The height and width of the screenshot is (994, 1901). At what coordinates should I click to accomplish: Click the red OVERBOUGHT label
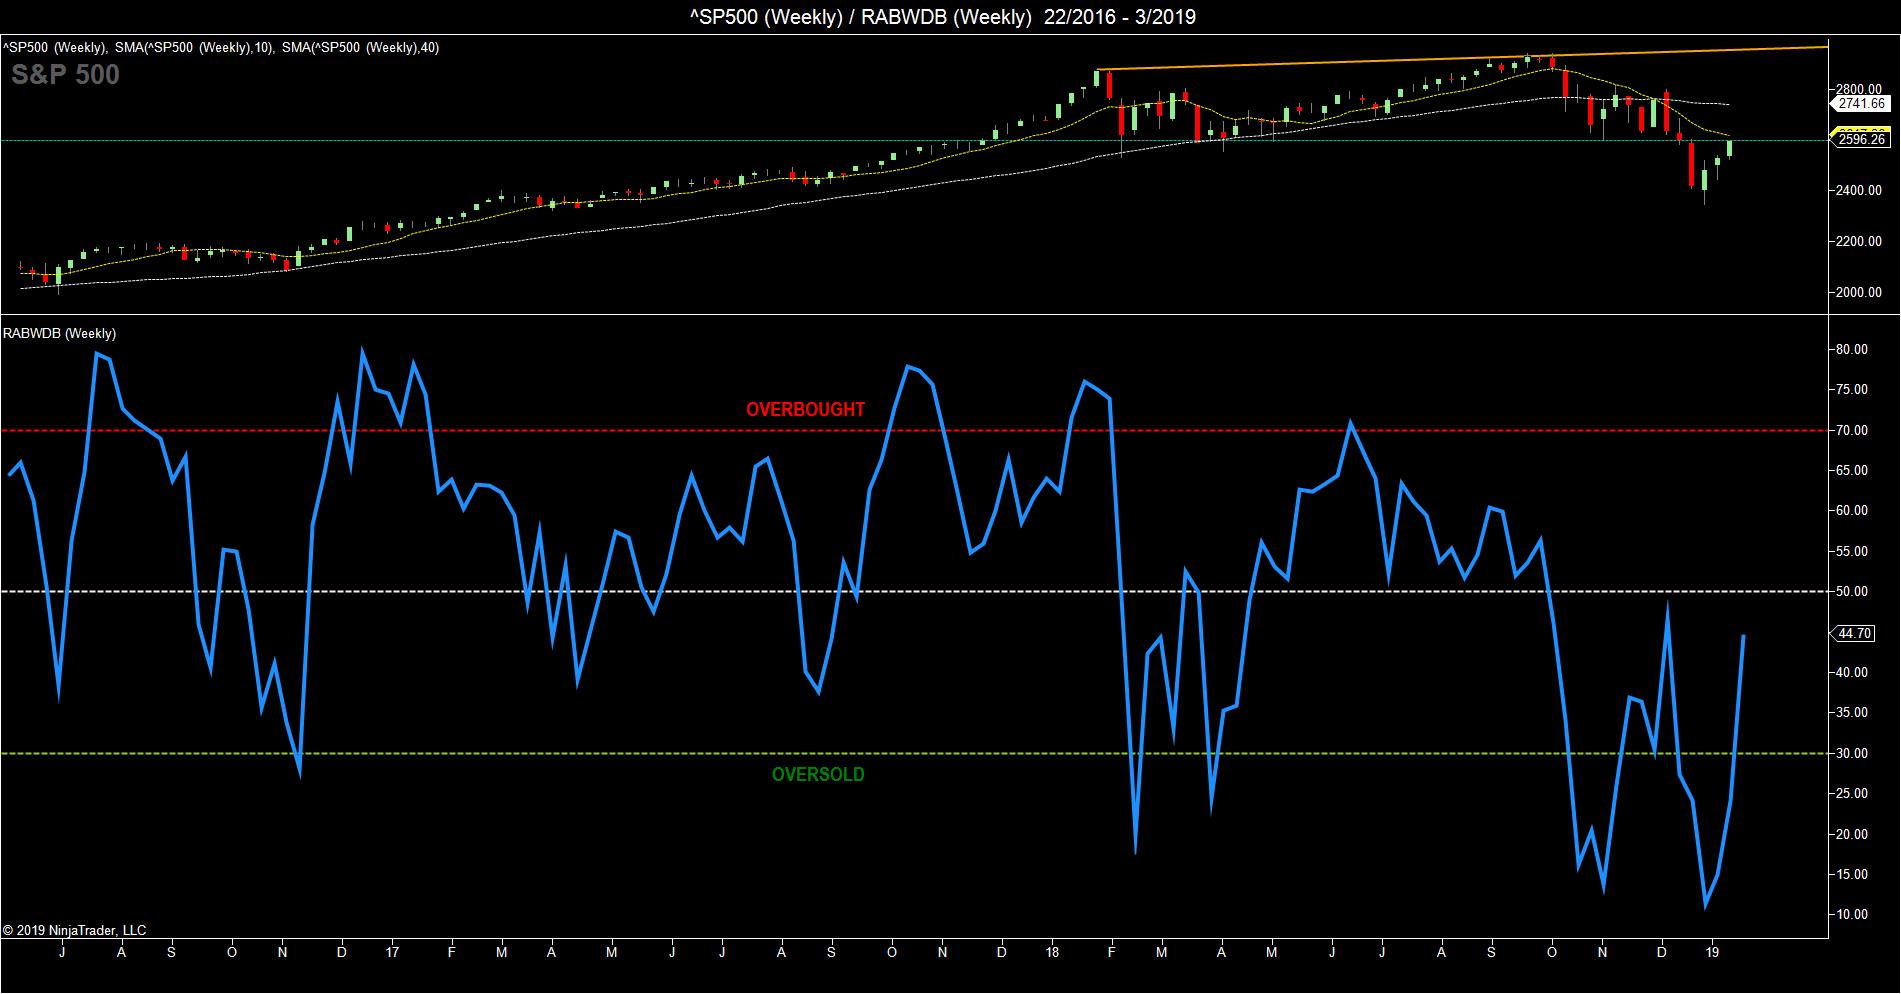pyautogui.click(x=805, y=409)
